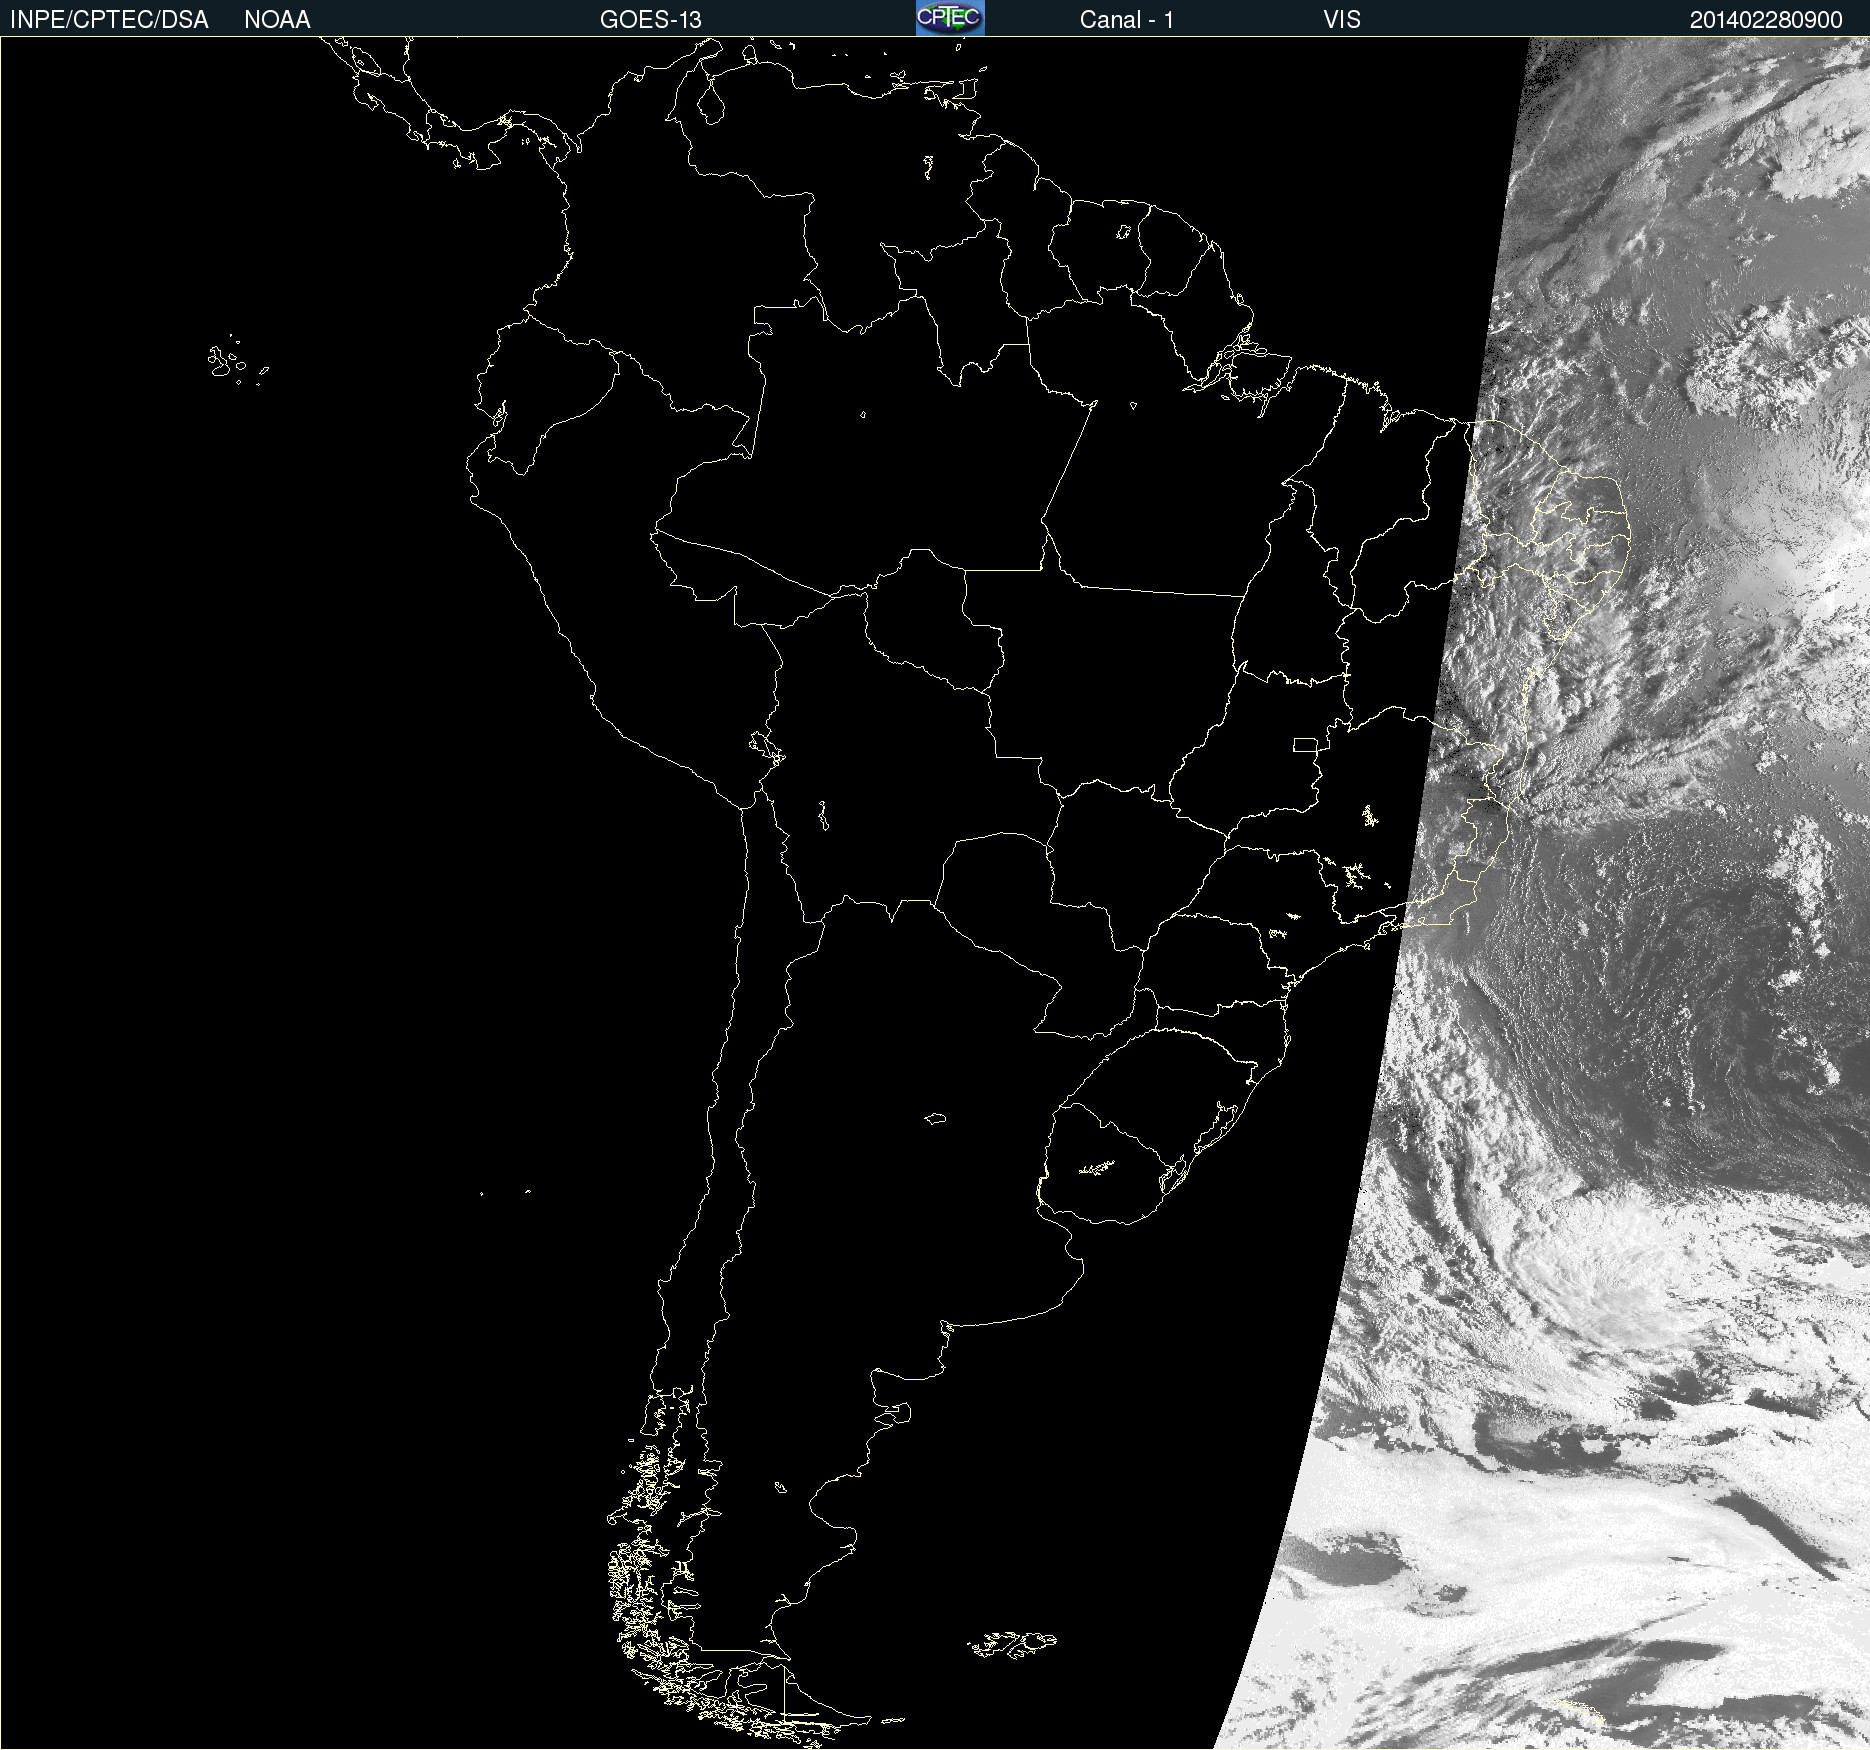Viewport: 1870px width, 1750px height.
Task: Click the Brasília Federal District rectangle
Action: pyautogui.click(x=1305, y=744)
